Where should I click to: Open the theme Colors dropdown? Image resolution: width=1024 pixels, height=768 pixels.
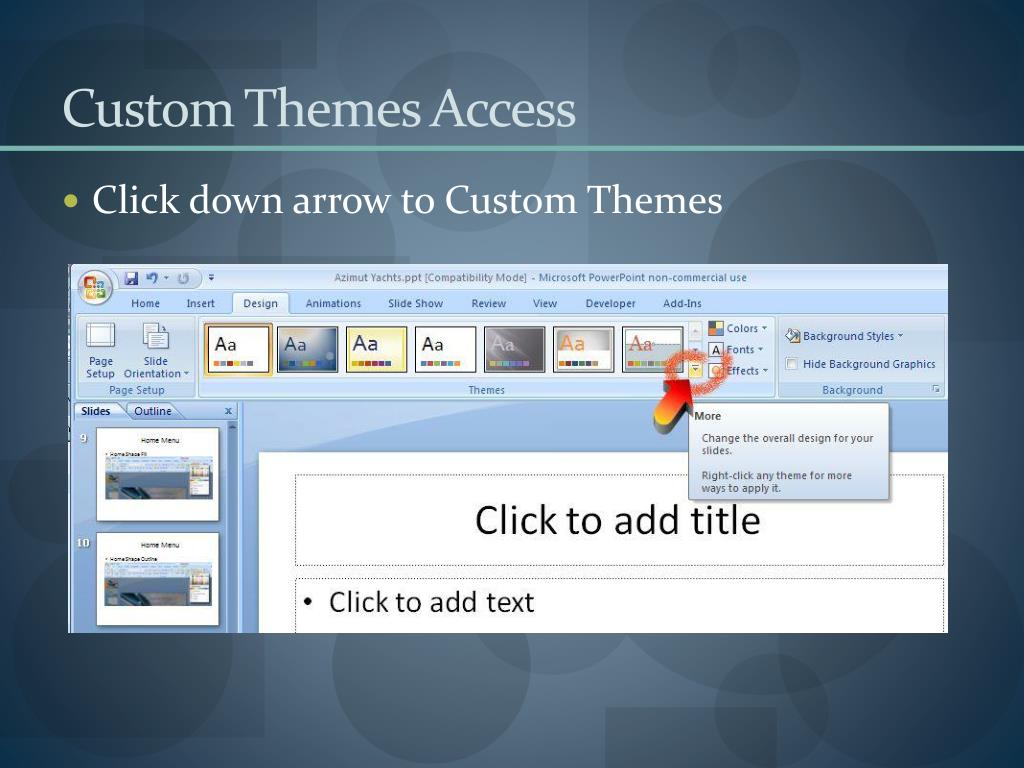coord(738,328)
